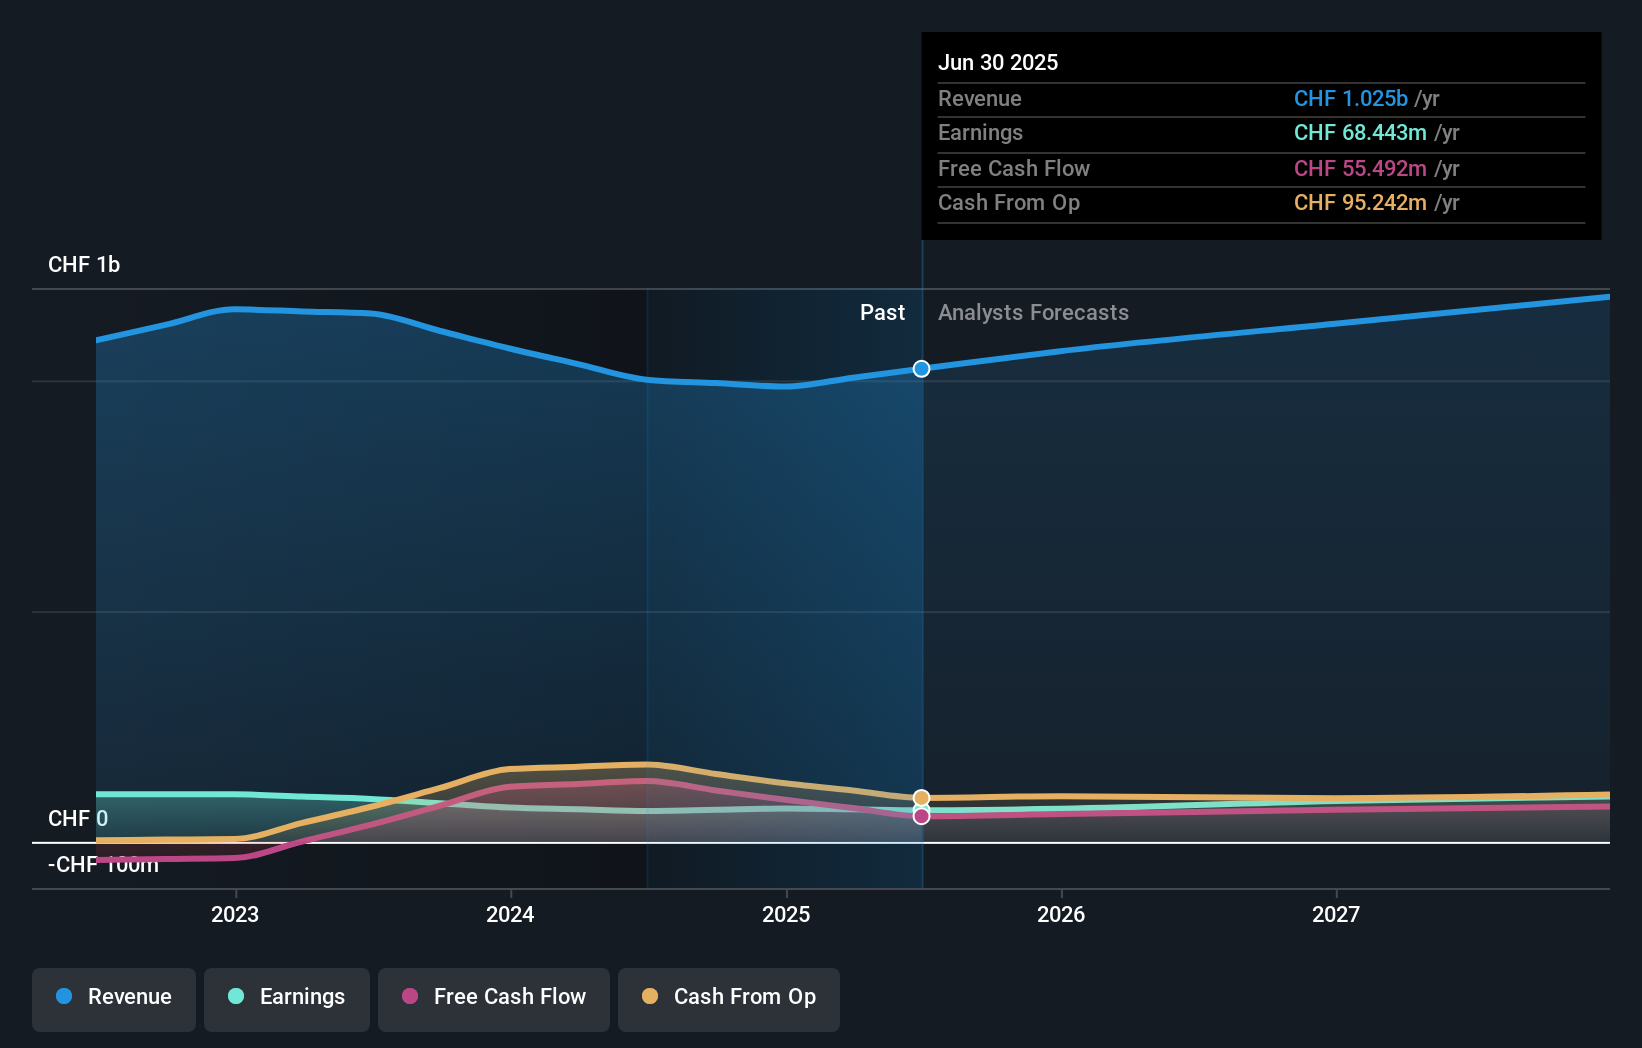Select the pink Free Cash Flow chart marker
The image size is (1642, 1048).
click(920, 817)
